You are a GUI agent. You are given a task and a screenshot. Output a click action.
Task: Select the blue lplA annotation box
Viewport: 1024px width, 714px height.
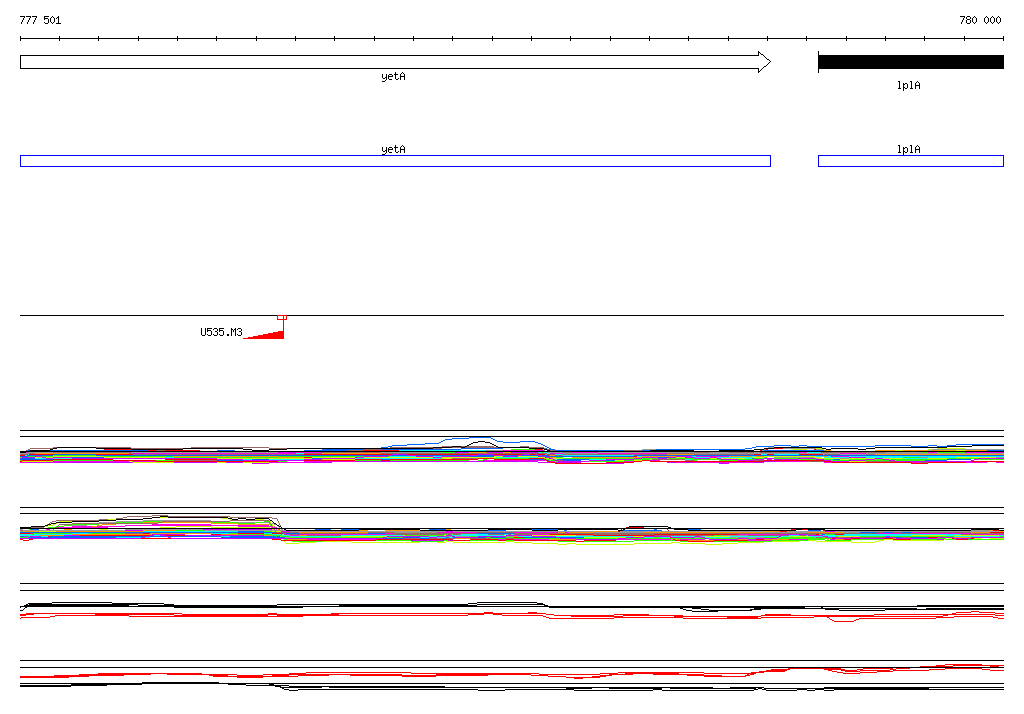(x=911, y=161)
